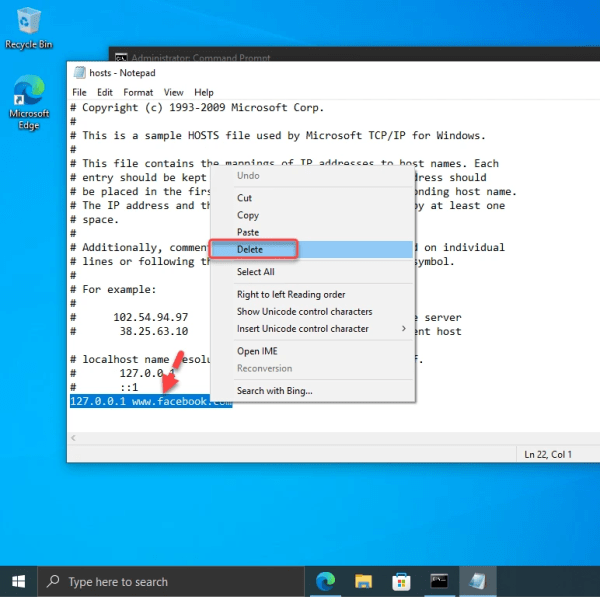This screenshot has height=600, width=600.
Task: Click the search magnifier icon in taskbar
Action: coord(53,581)
